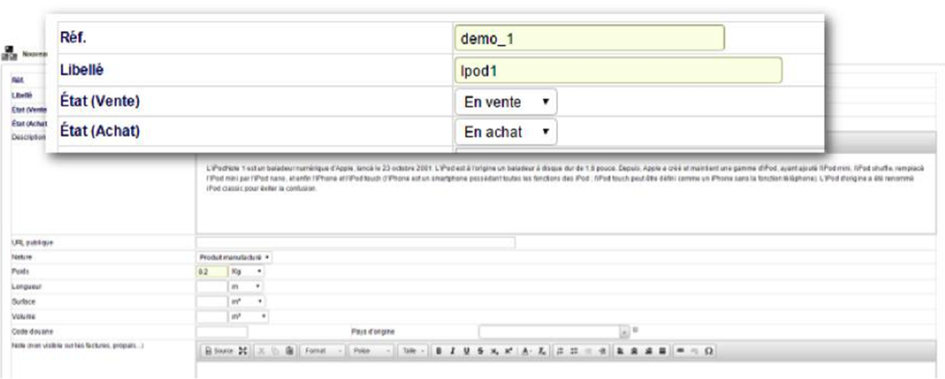Open the Nature product type dropdown
945x379 pixels.
pos(234,257)
